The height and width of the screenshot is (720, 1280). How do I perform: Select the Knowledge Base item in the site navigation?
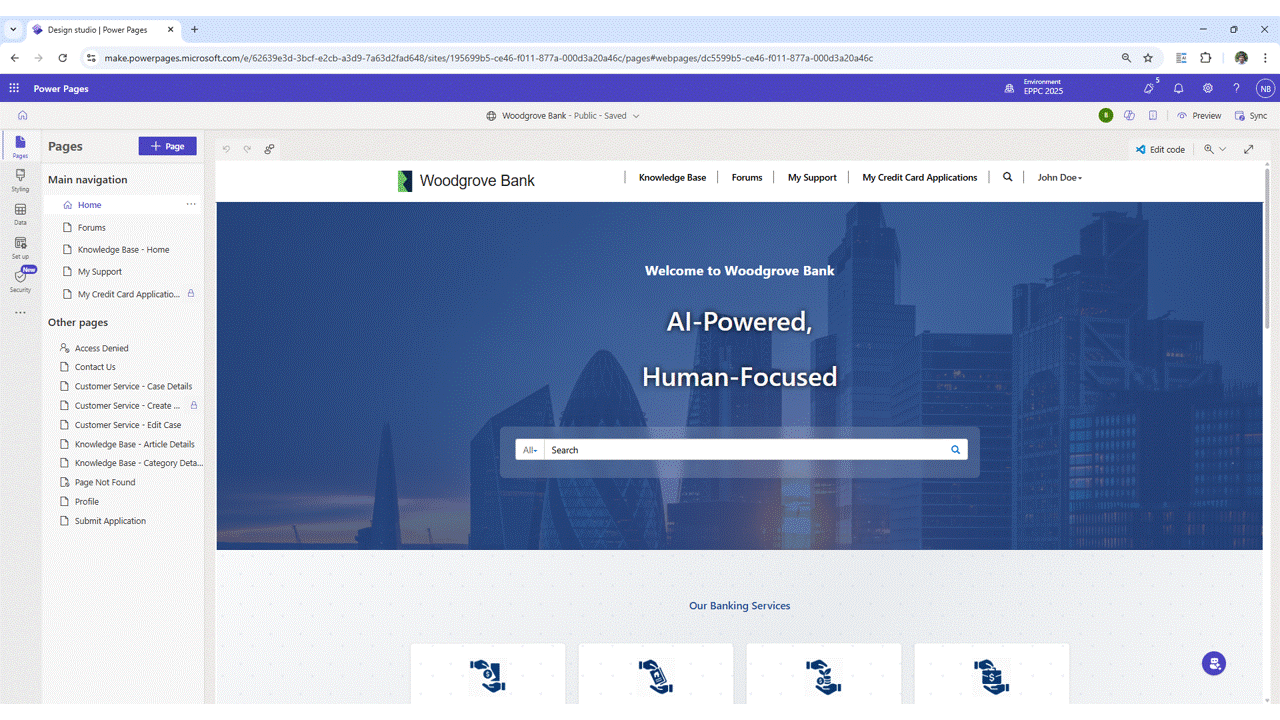[672, 177]
